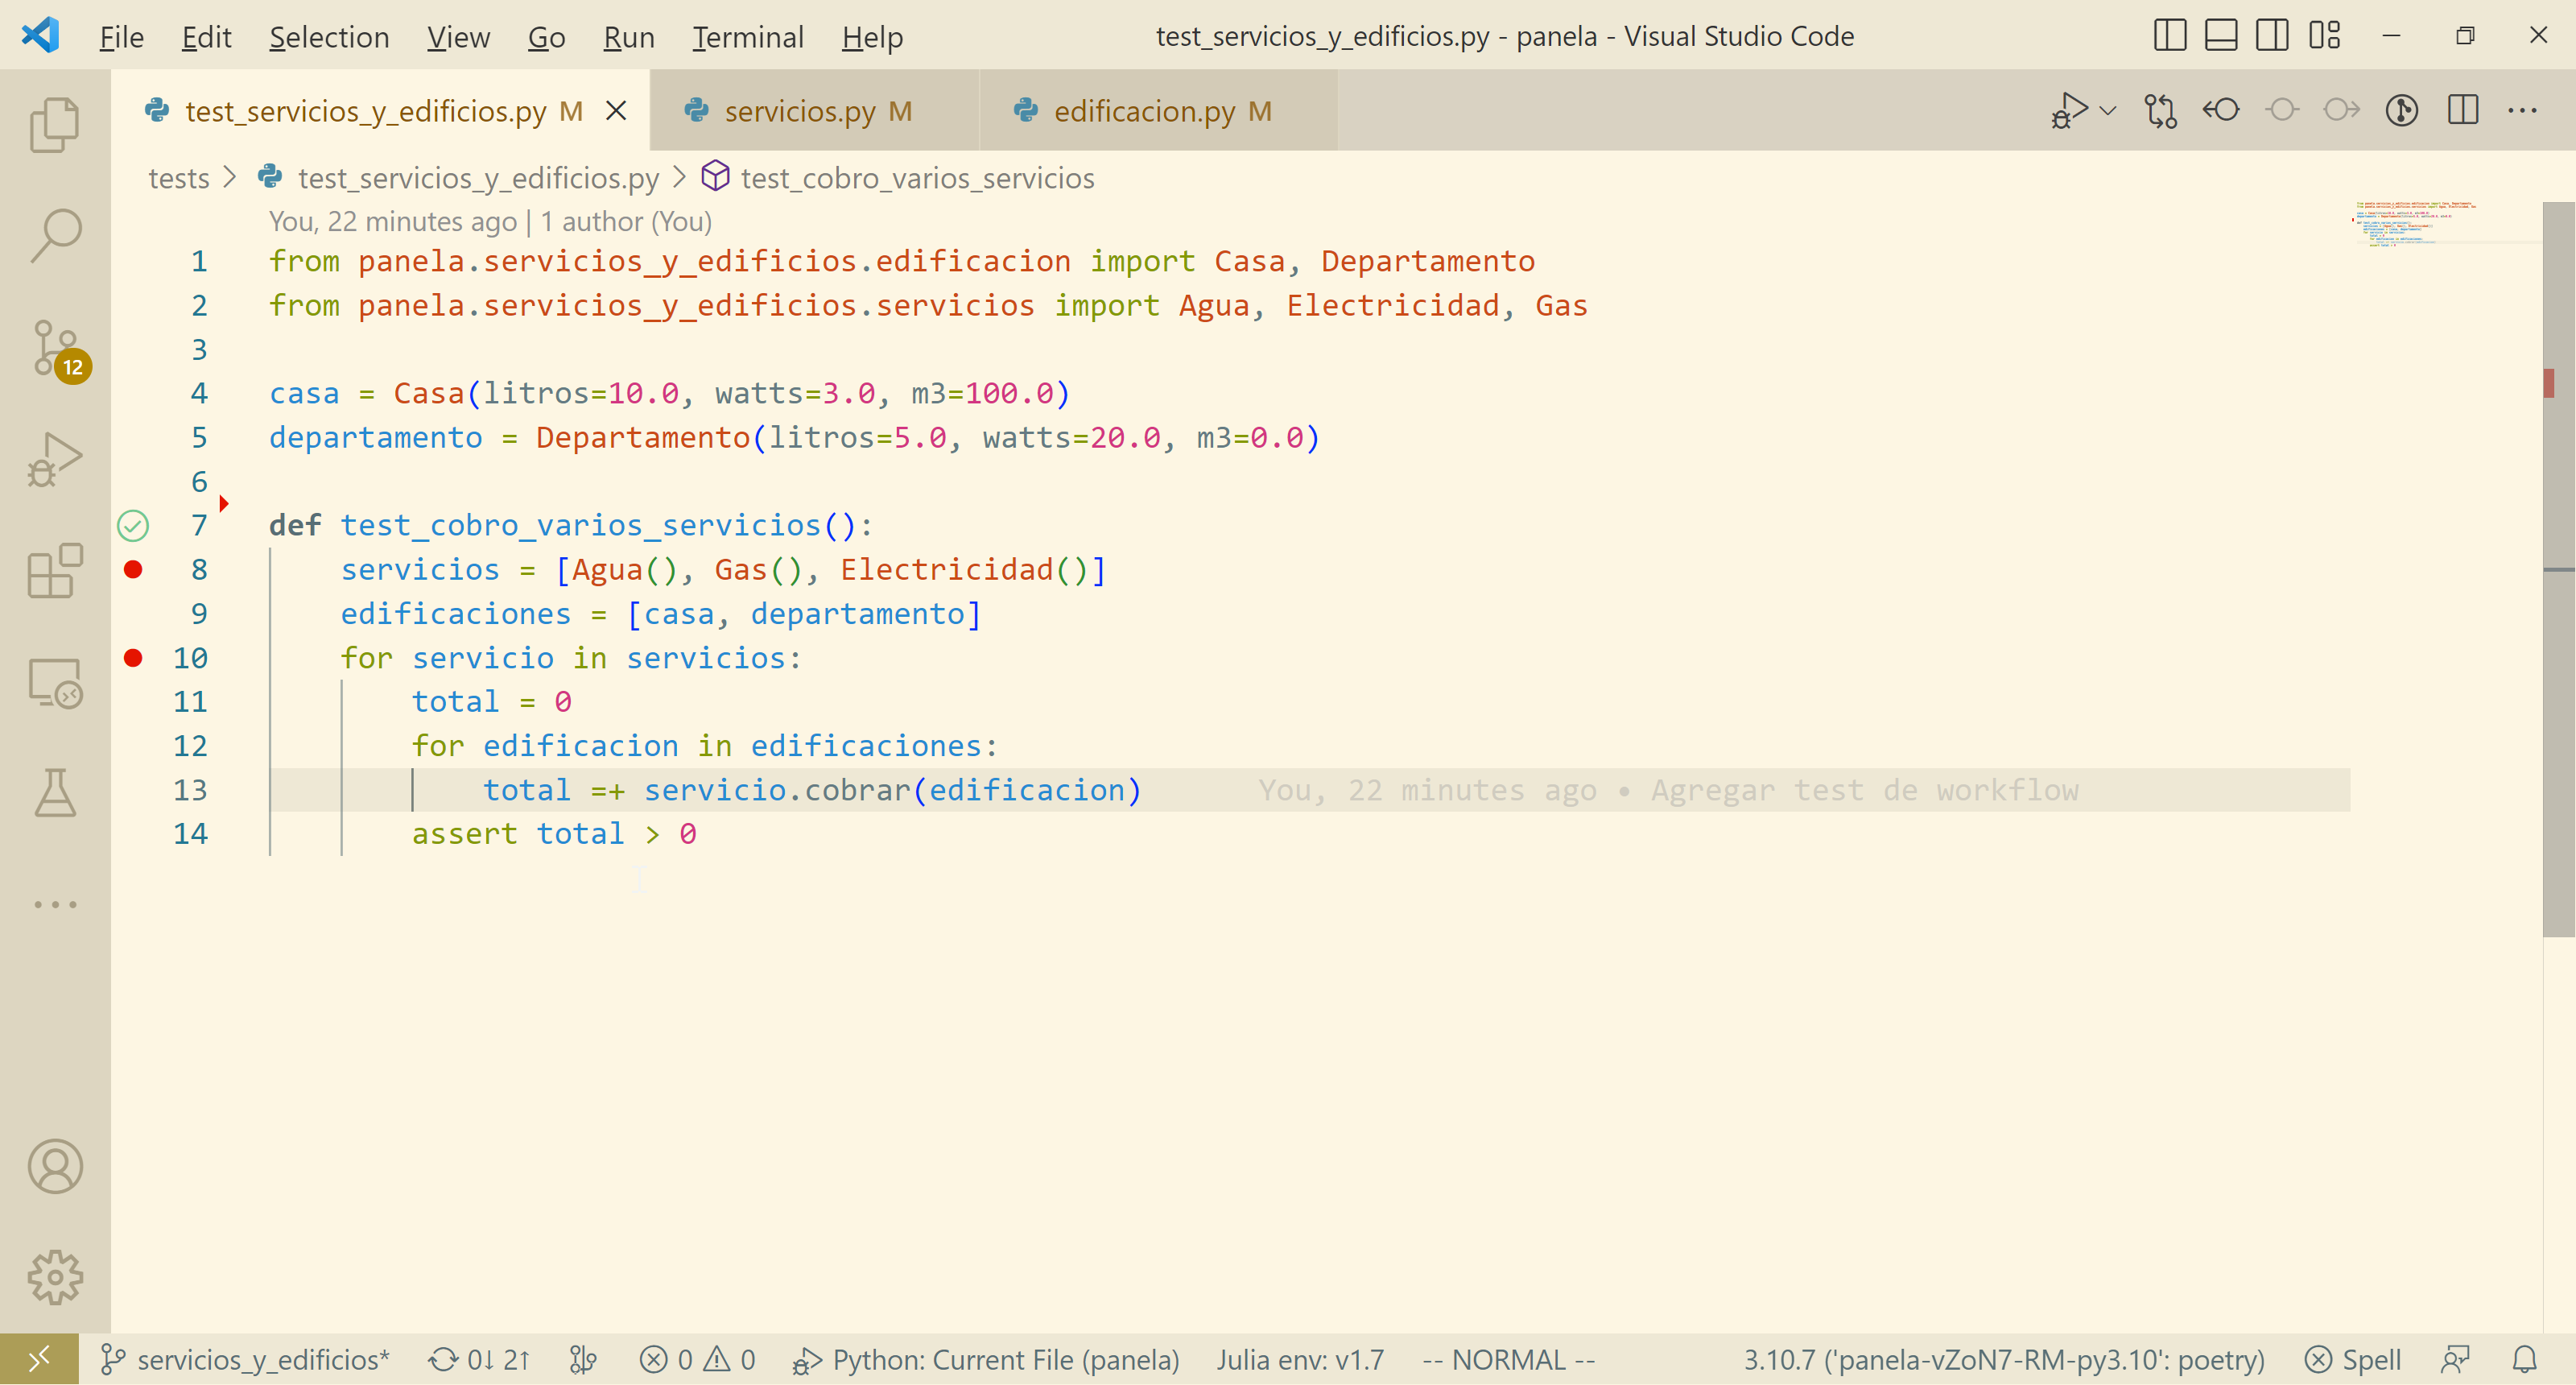Remove the breakpoint on line 10

(133, 657)
